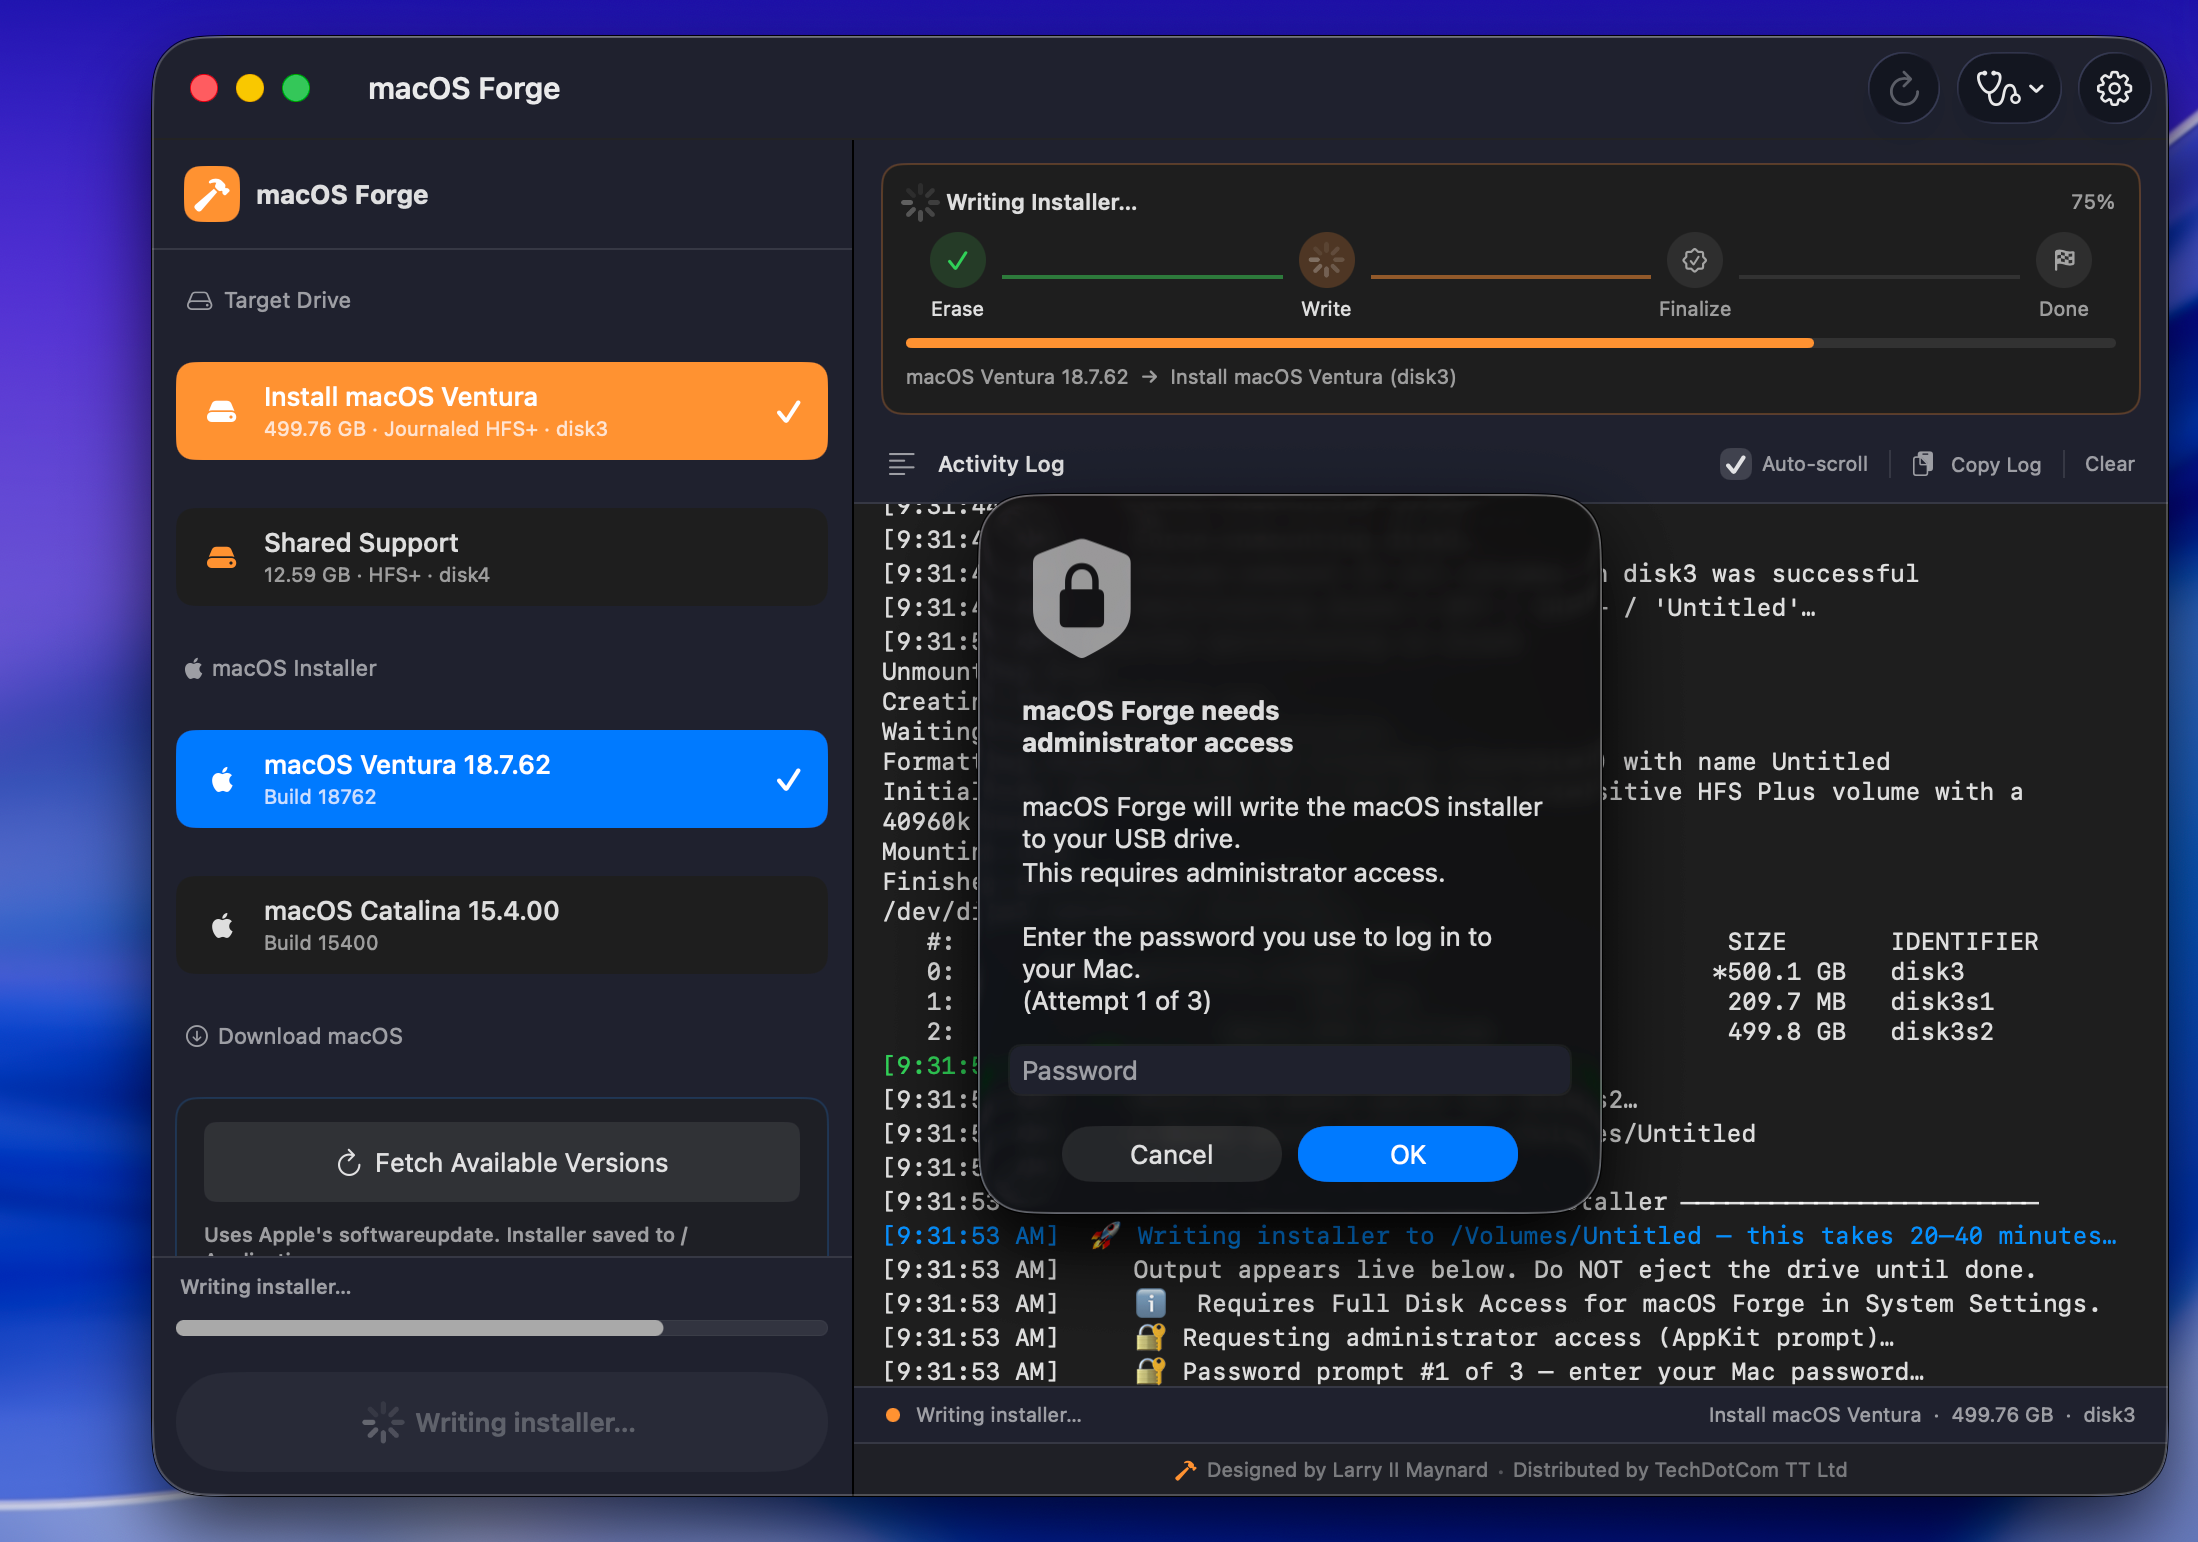The image size is (2198, 1542).
Task: Click the Copy Log button
Action: (x=1977, y=464)
